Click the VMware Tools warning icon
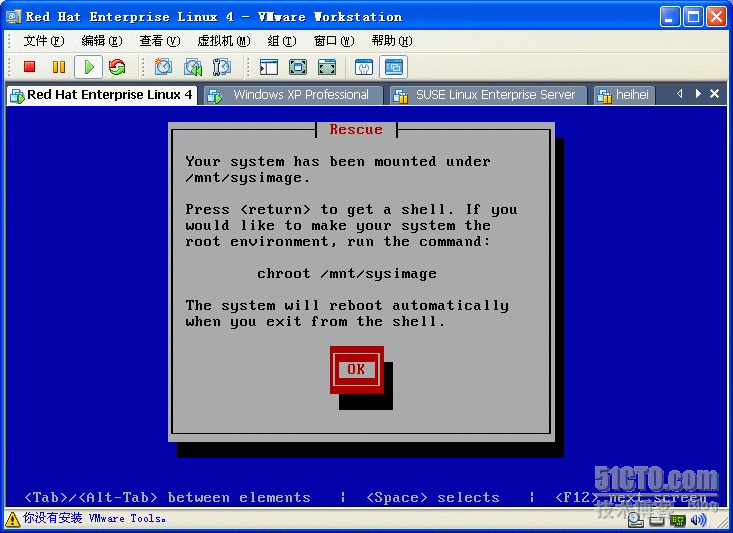This screenshot has width=733, height=533. (13, 519)
